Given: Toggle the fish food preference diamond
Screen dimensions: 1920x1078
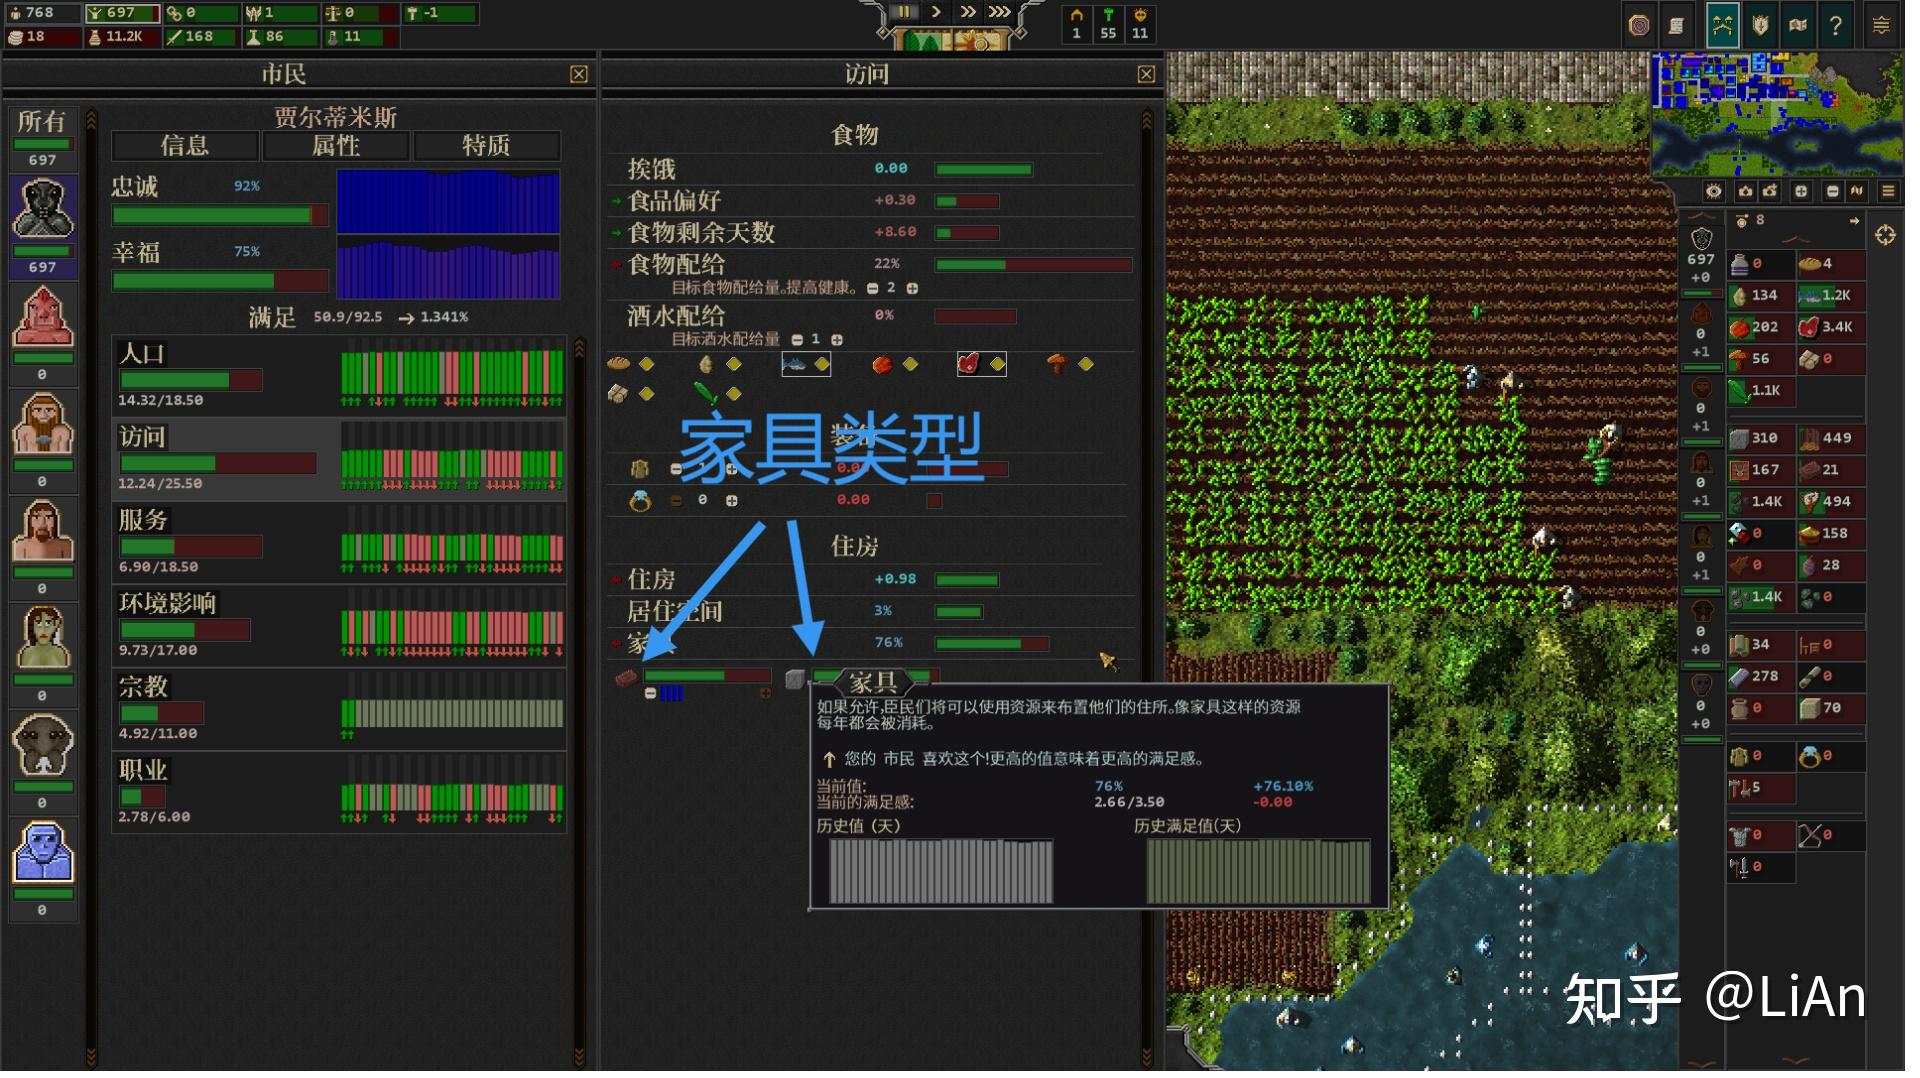Looking at the screenshot, I should 822,364.
